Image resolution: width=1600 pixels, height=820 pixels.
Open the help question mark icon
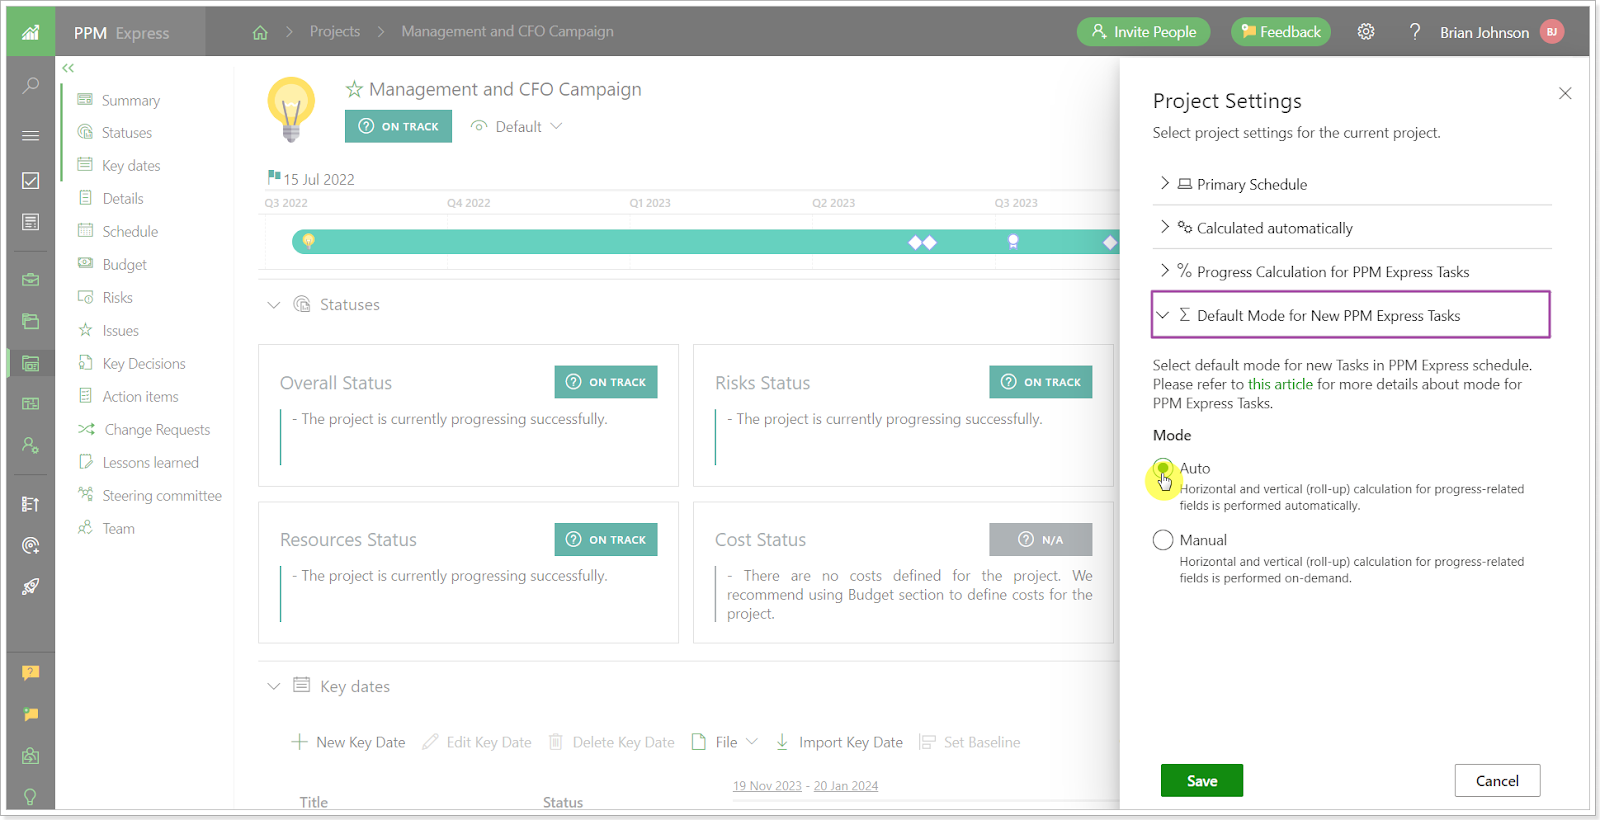(1414, 32)
